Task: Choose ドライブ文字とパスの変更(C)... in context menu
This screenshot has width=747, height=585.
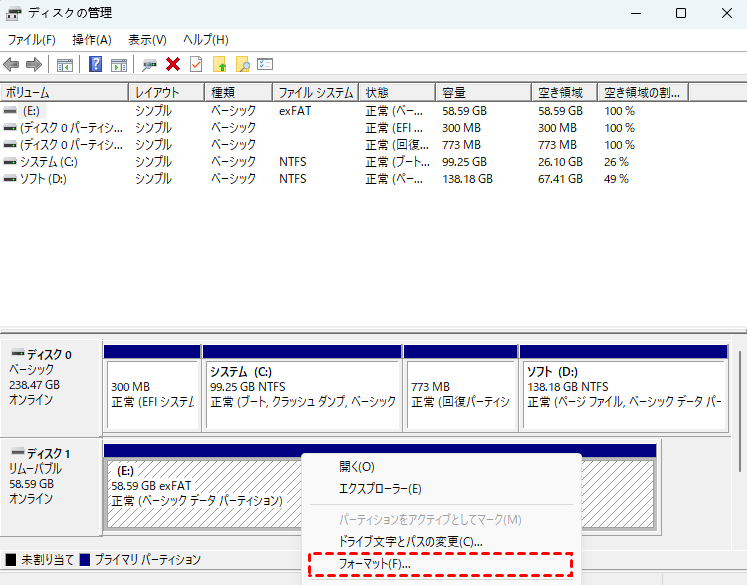Action: (410, 541)
